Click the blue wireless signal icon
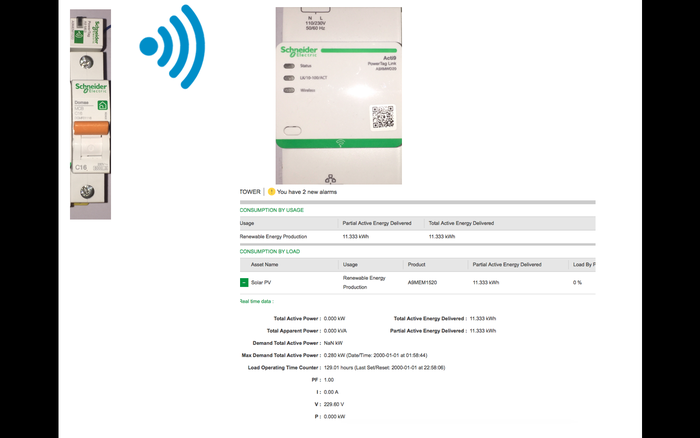This screenshot has height=438, width=700. 172,46
